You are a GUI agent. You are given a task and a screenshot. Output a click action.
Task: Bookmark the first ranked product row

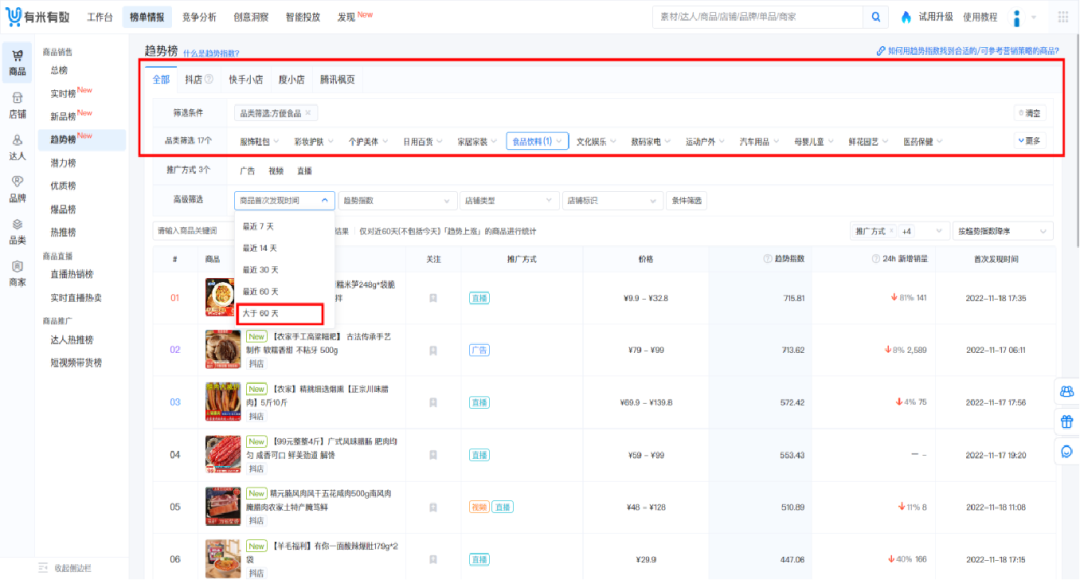(x=433, y=298)
